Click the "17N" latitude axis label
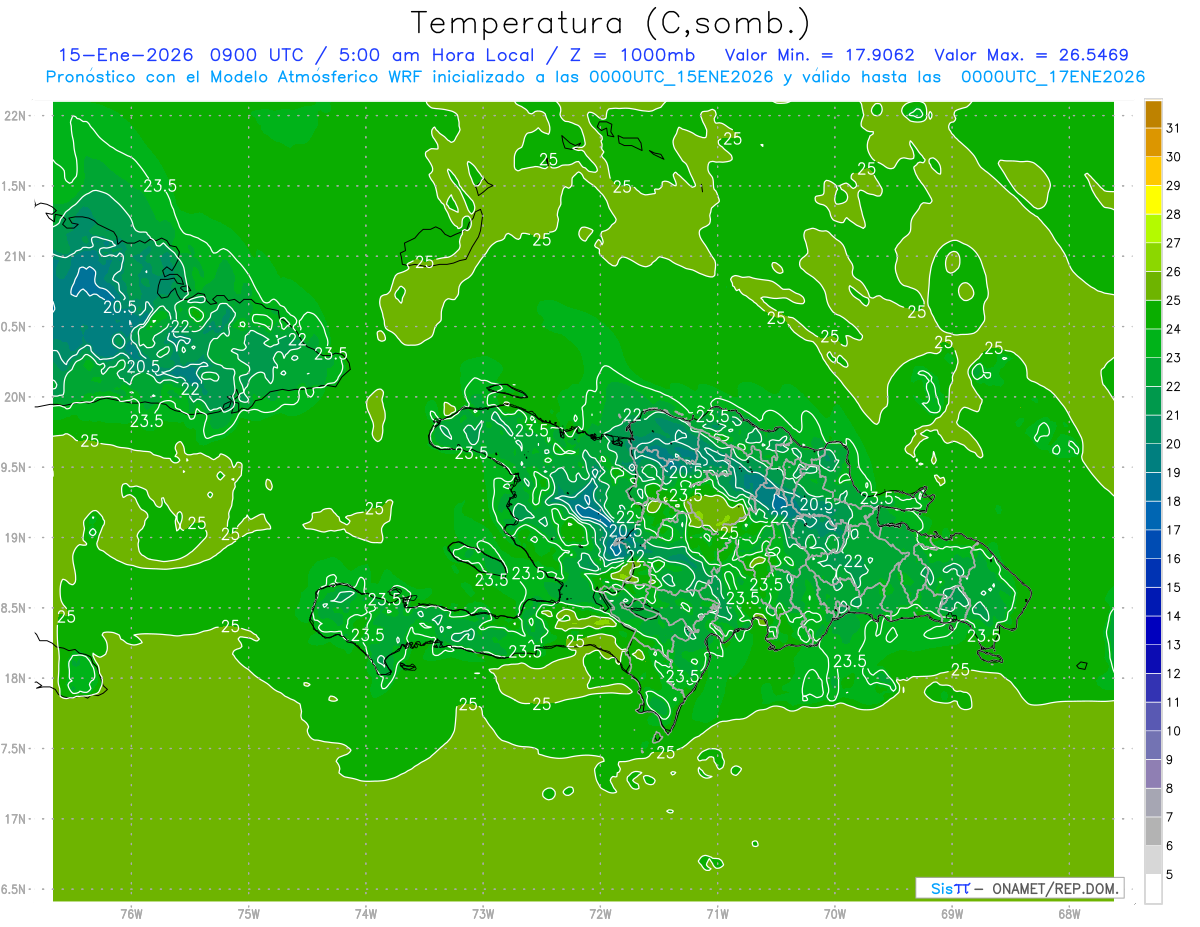1200x927 pixels. [15, 819]
